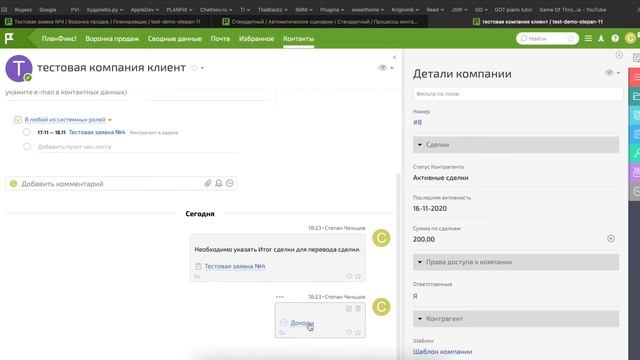Open dropdown arrow beside company header eye
Screen dimensions: 640x360
(x=392, y=68)
